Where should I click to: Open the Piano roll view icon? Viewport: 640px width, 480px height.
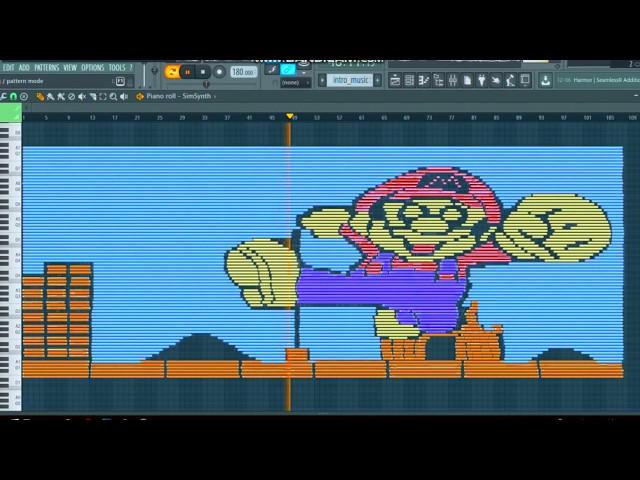tap(424, 80)
